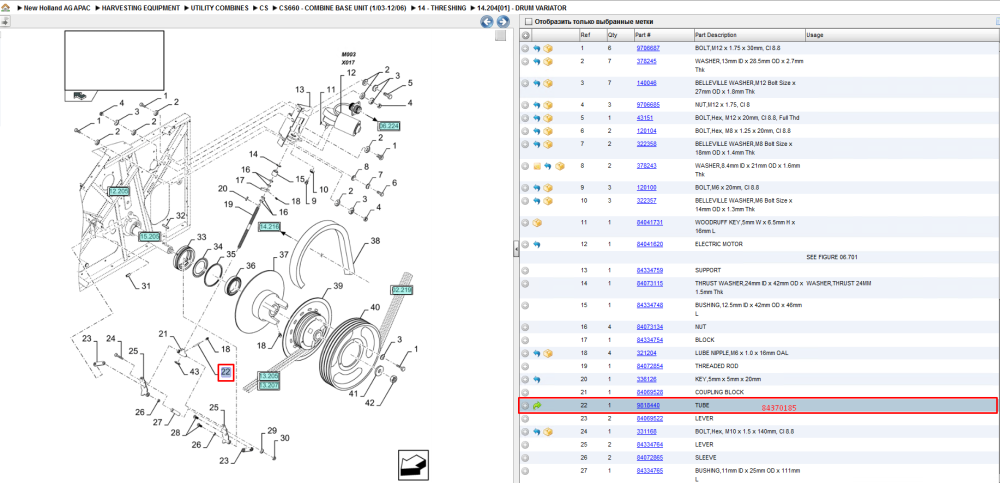The image size is (1000, 483).
Task: Toggle selection circle for SLEEVE row
Action: click(525, 457)
